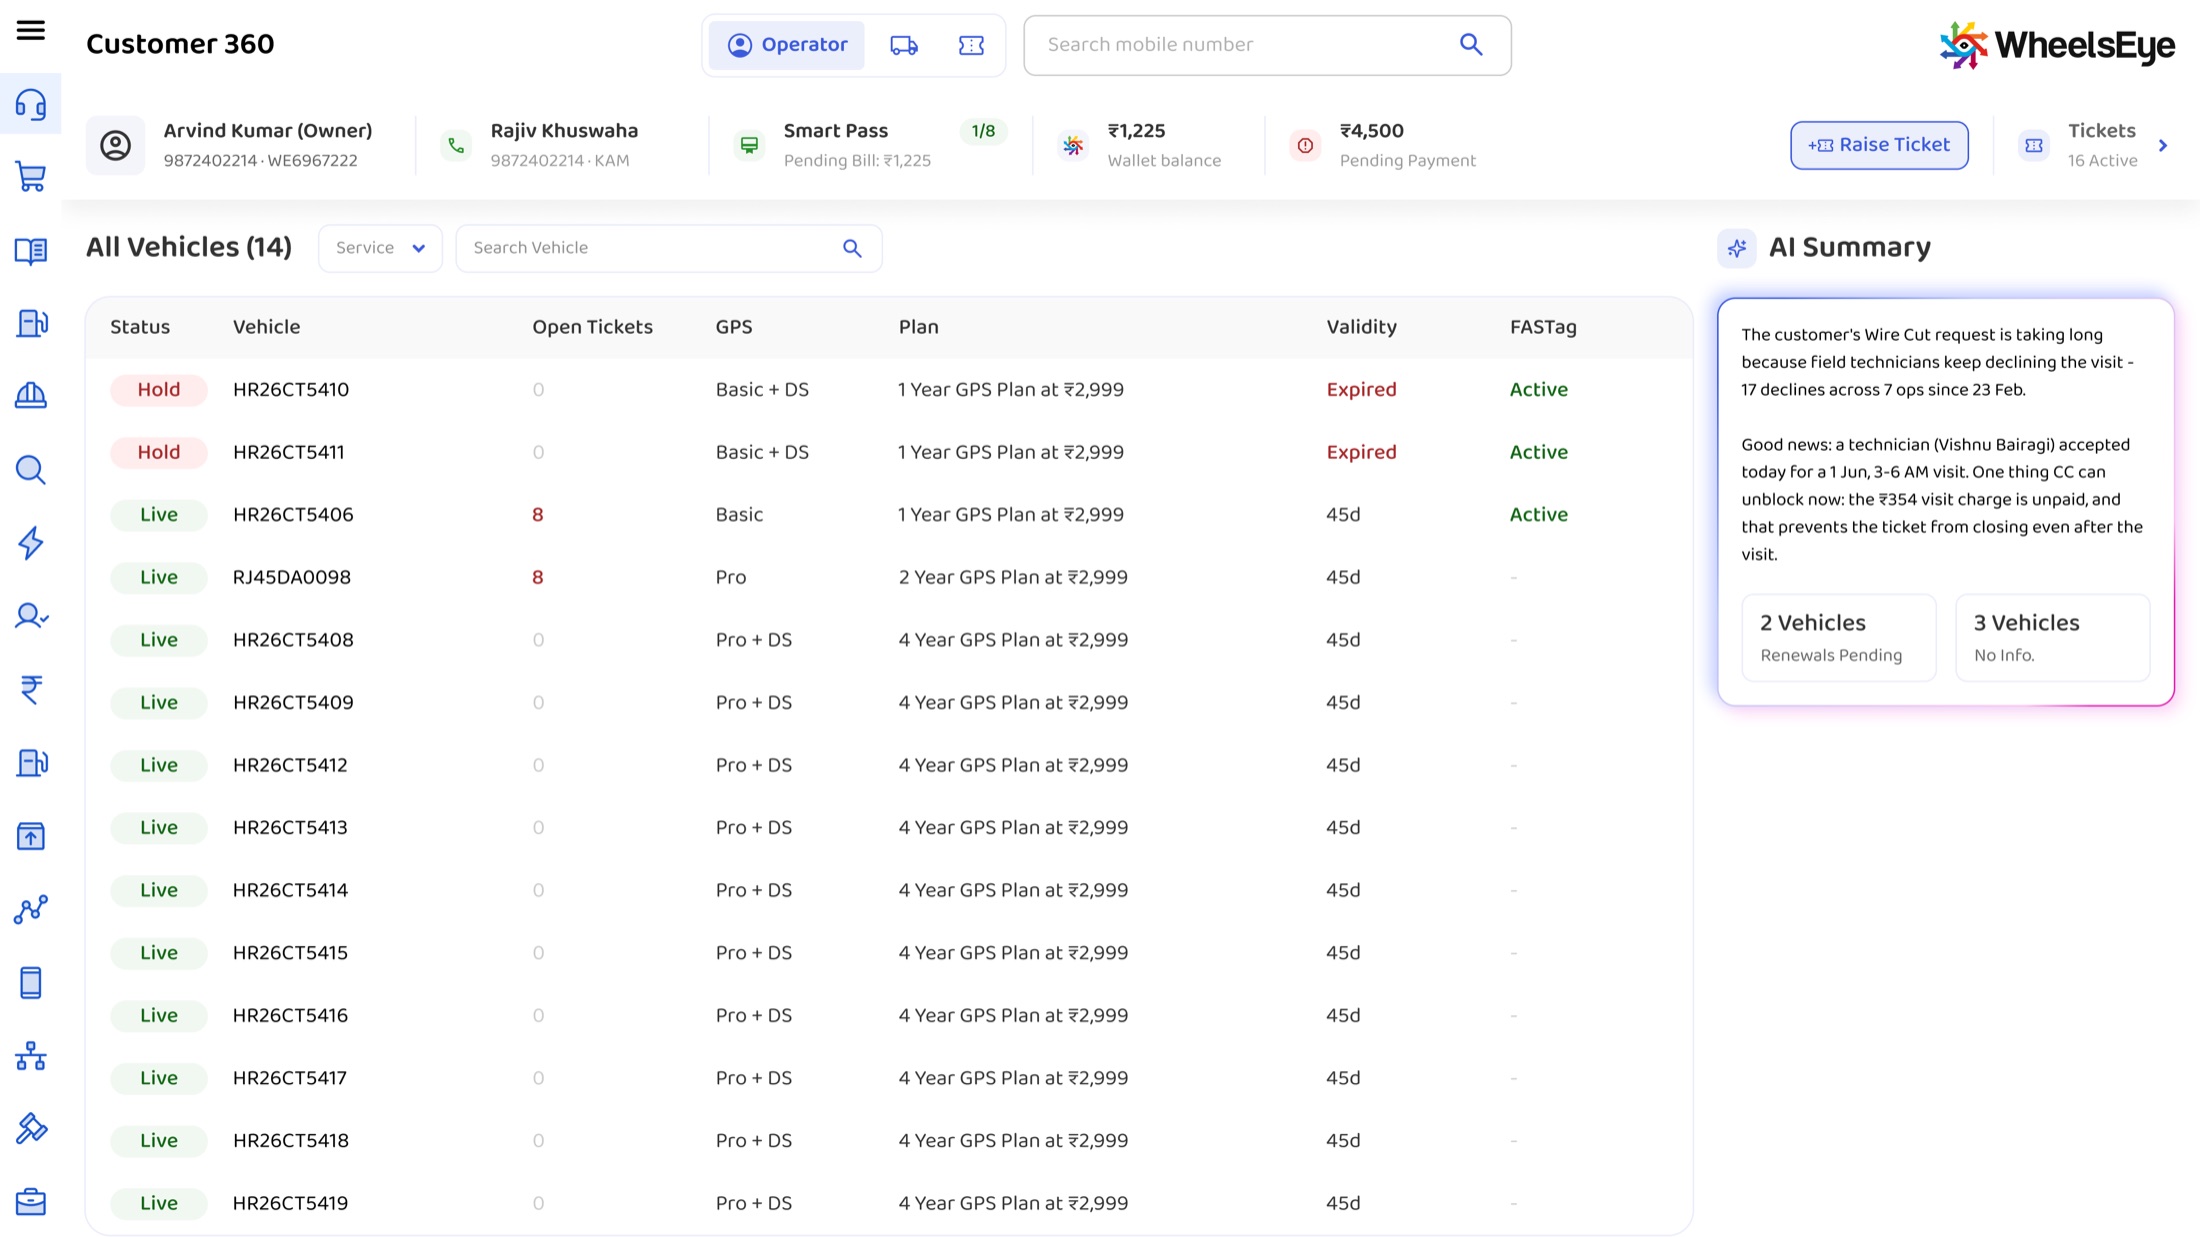Open the headset support icon in sidebar
Image resolution: width=2200 pixels, height=1237 pixels.
[31, 104]
